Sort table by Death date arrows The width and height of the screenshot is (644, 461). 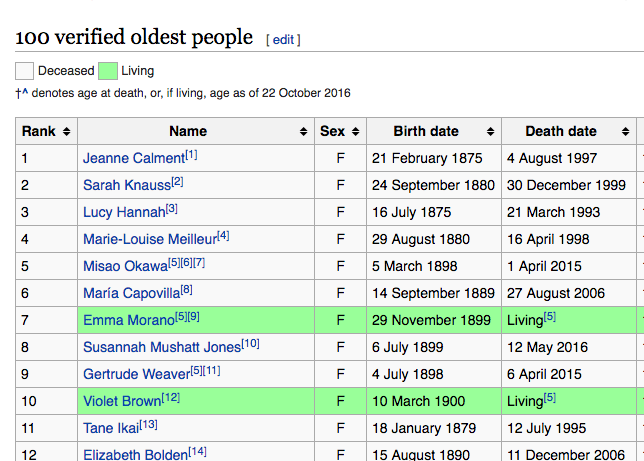click(626, 131)
